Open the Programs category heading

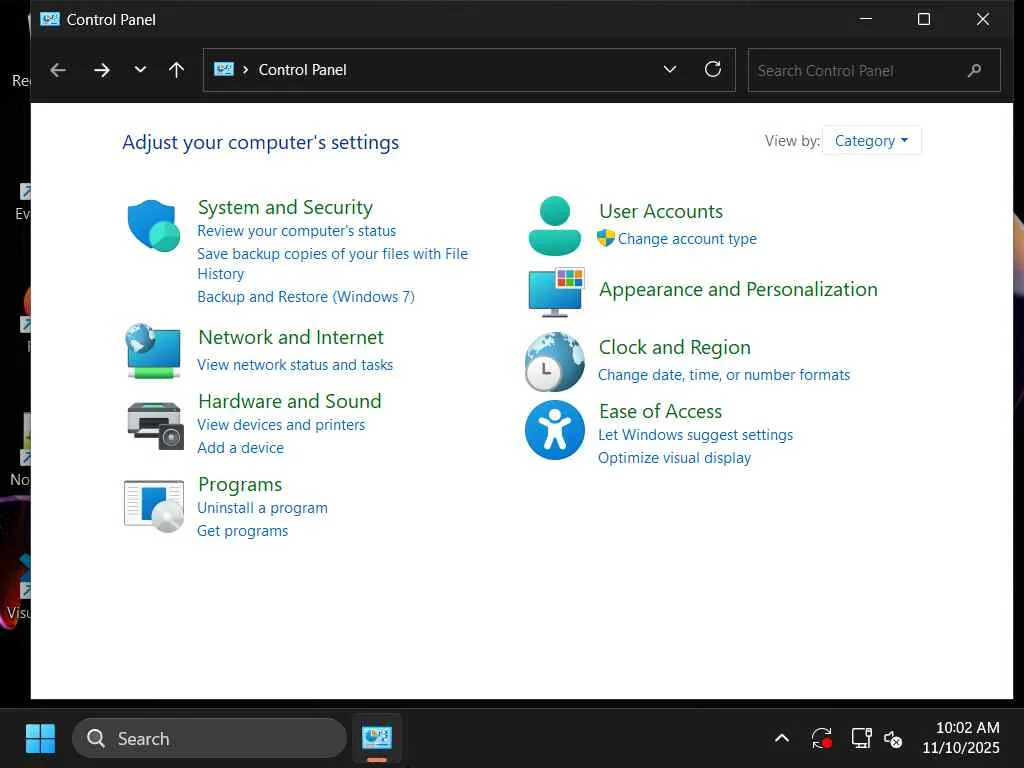coord(240,485)
